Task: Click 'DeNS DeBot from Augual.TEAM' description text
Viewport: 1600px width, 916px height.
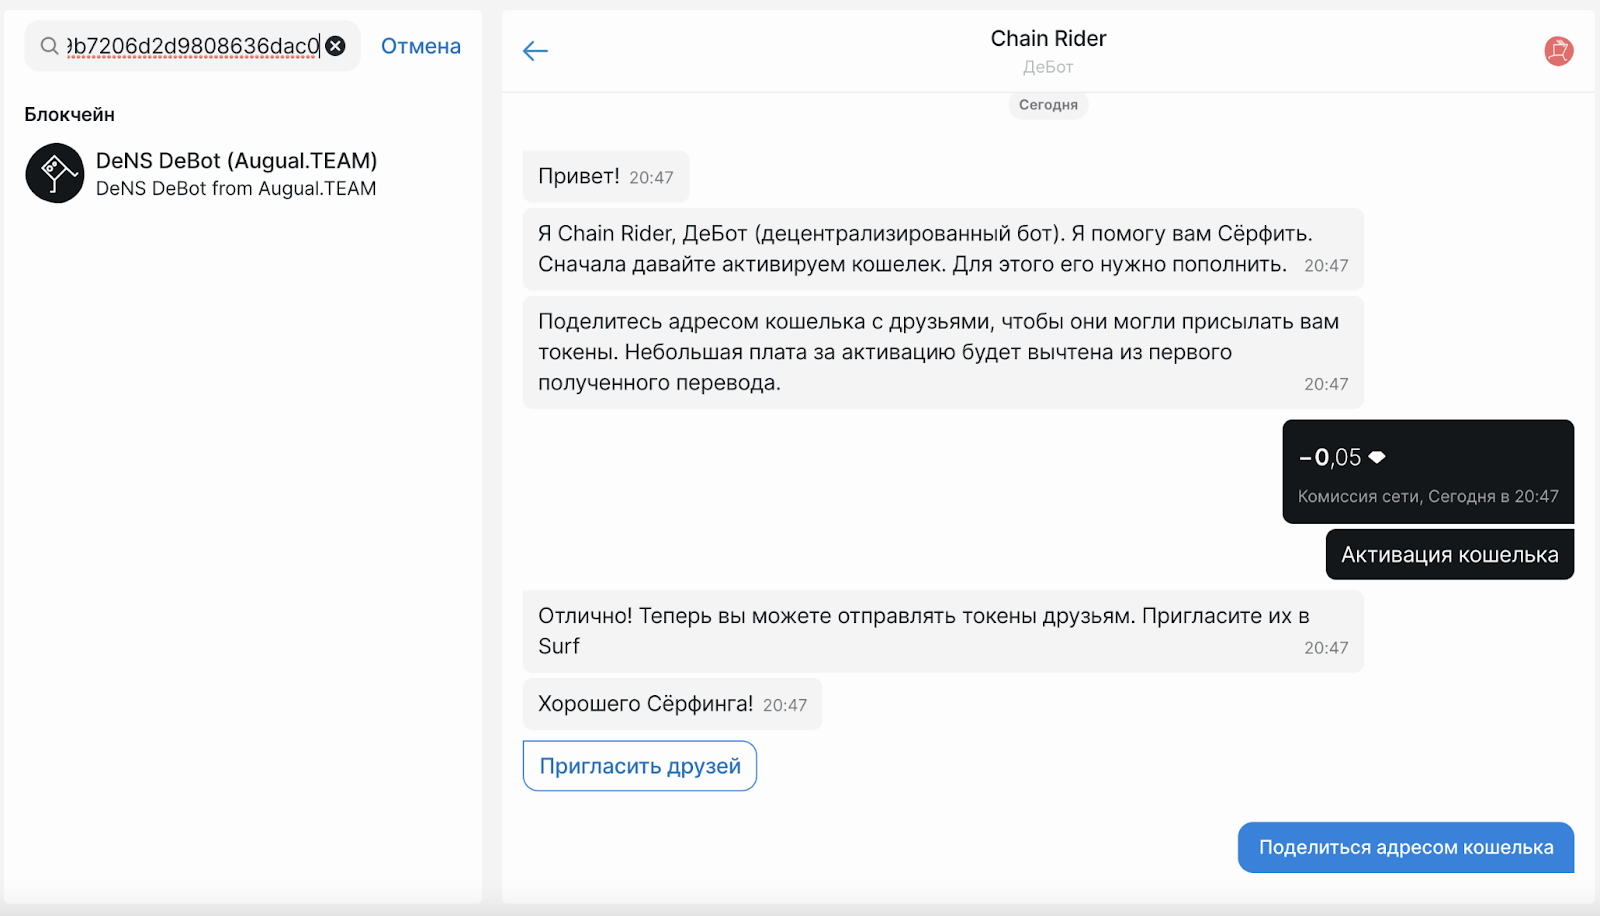Action: (x=236, y=189)
